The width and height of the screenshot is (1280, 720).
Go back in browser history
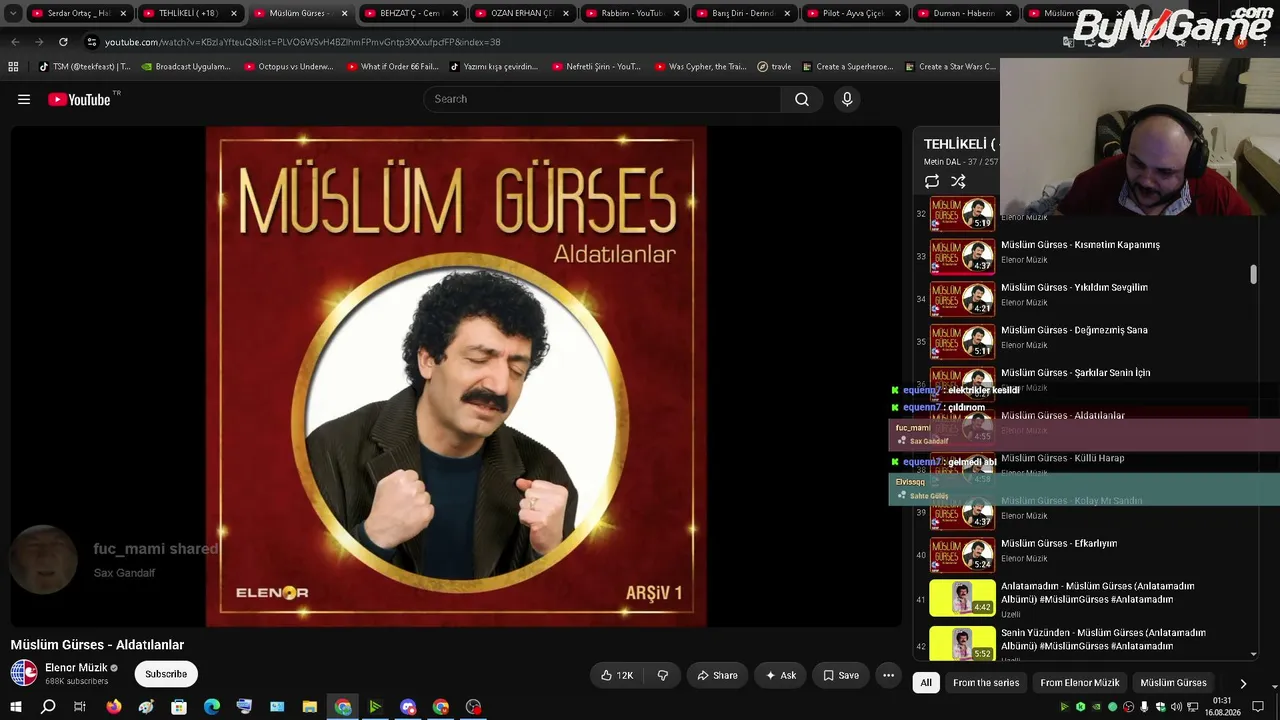coord(15,42)
